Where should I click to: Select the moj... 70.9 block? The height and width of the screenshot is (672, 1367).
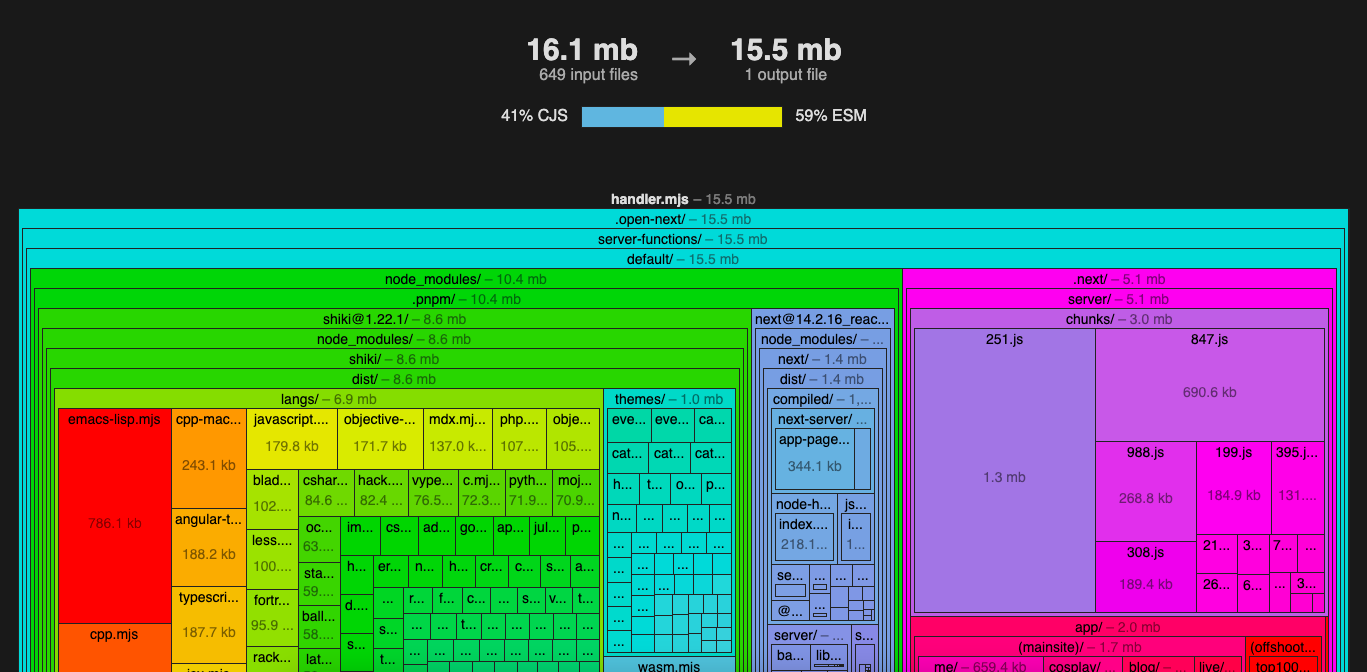pos(575,493)
